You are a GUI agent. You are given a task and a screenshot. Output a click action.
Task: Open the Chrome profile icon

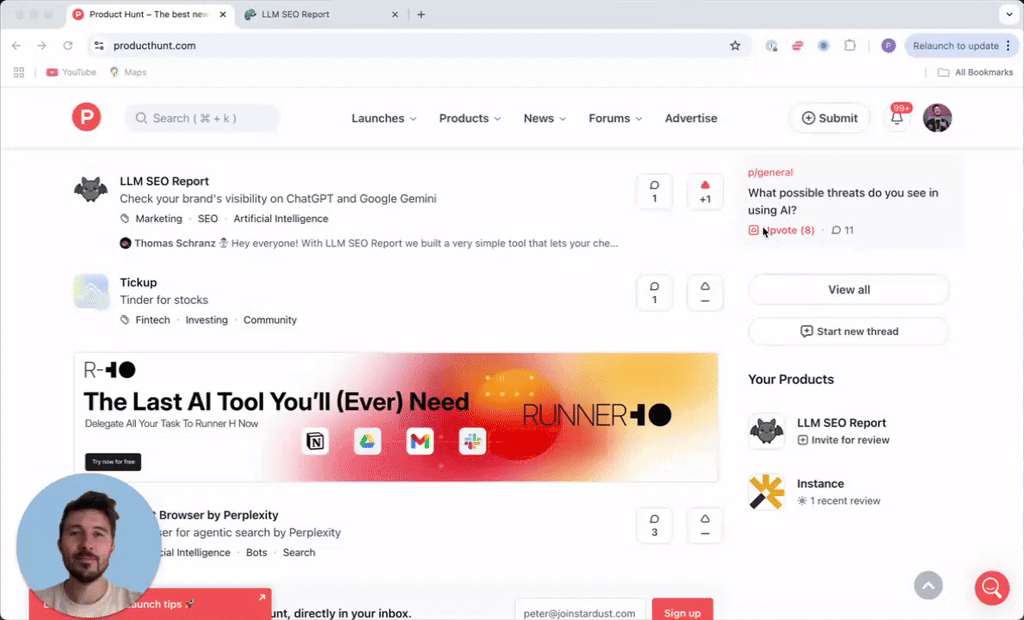pos(888,46)
